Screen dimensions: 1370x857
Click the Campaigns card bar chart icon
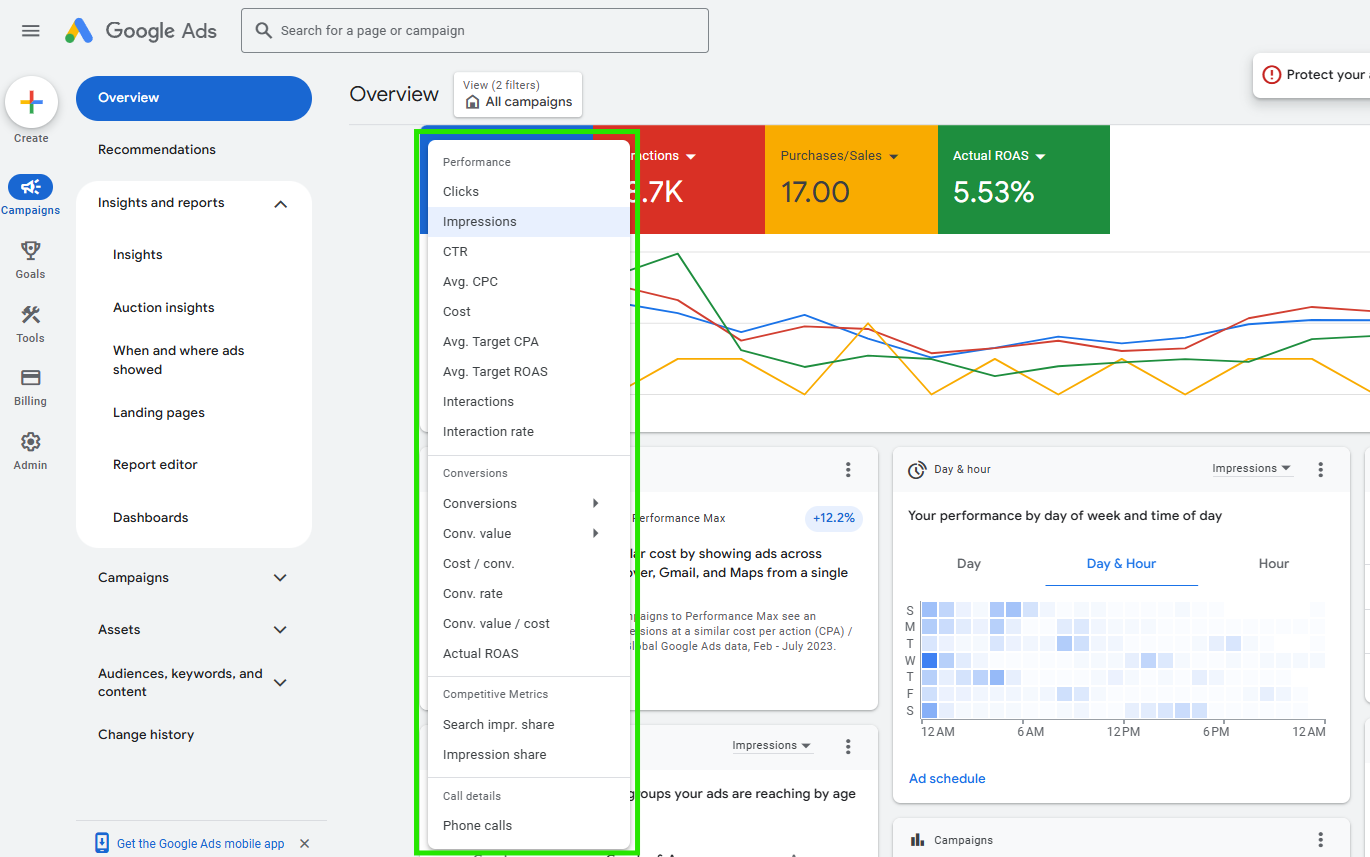[917, 840]
